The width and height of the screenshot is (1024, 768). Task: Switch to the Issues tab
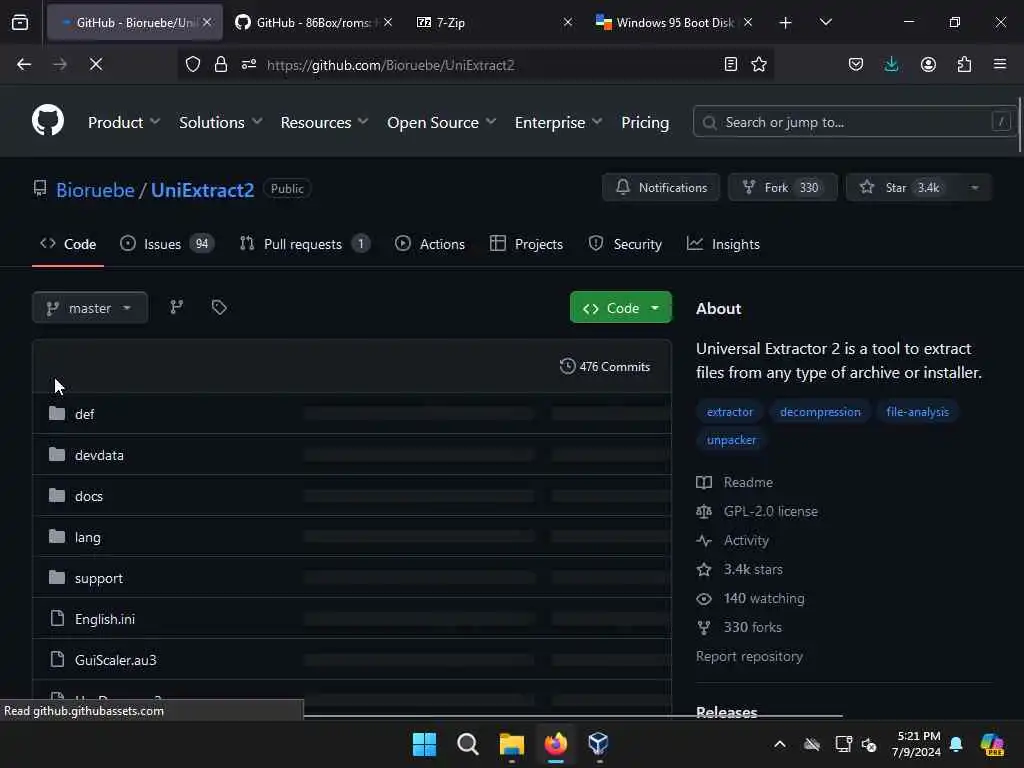[x=167, y=244]
